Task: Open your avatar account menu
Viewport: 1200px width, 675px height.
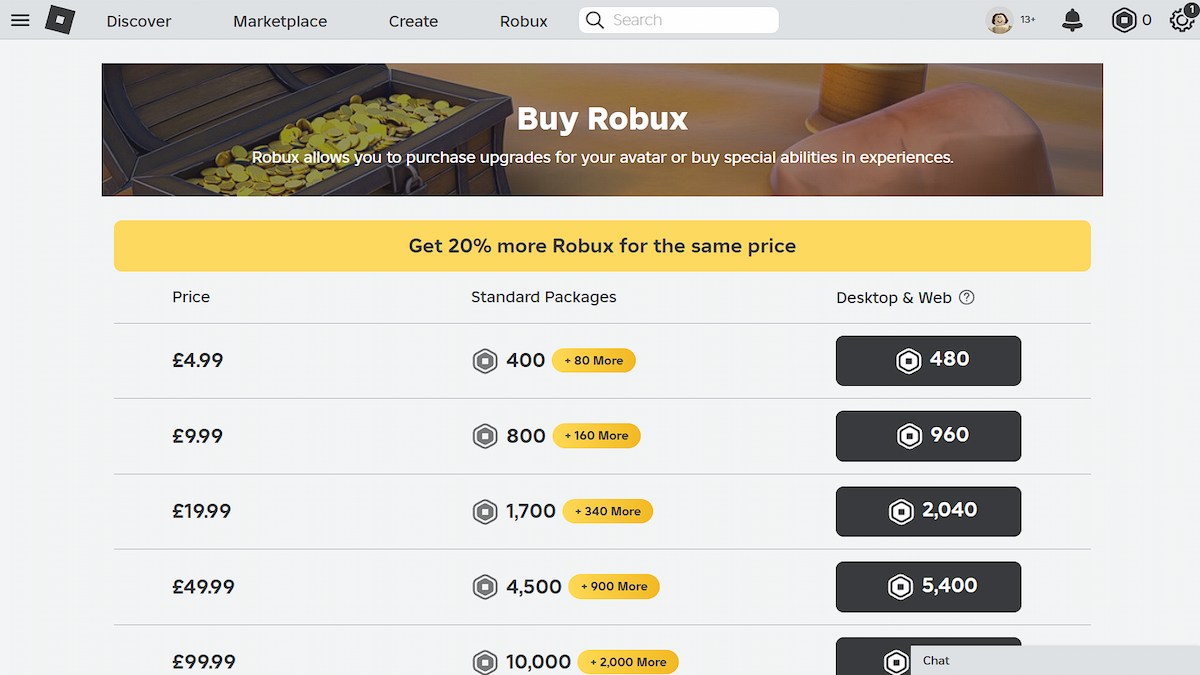Action: tap(999, 20)
